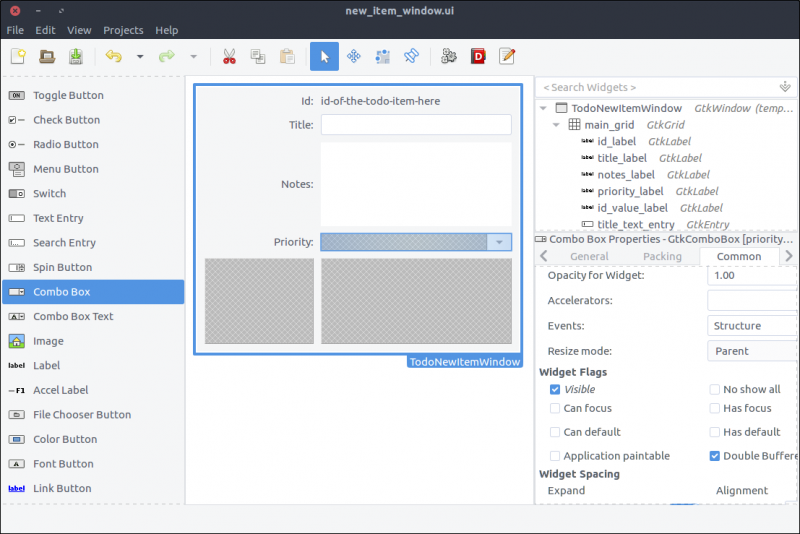
Task: Toggle the Application paintable checkbox
Action: click(555, 456)
